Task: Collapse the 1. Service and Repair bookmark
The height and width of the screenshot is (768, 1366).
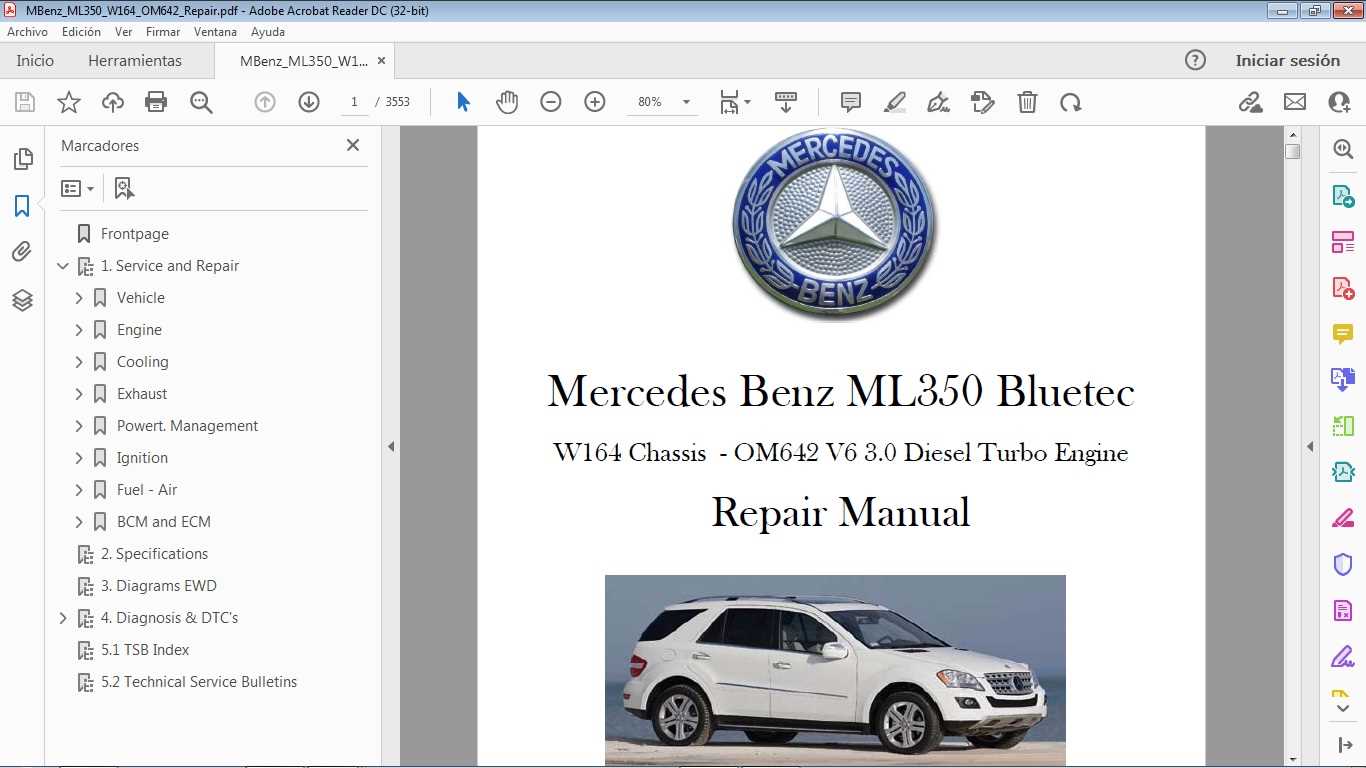Action: click(x=63, y=266)
